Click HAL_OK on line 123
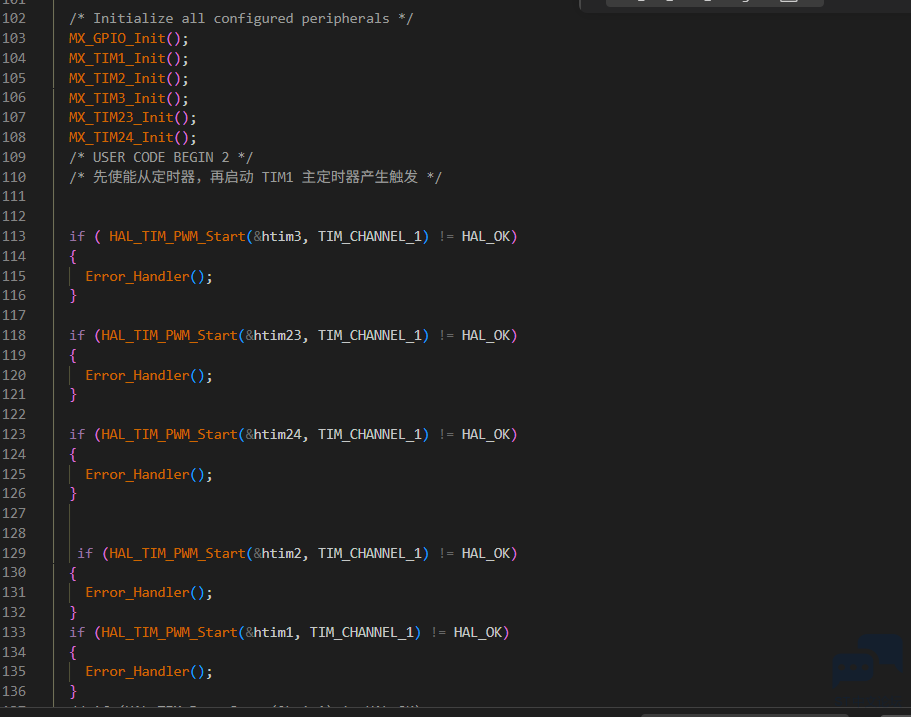Screen dimensions: 911x717 click(486, 435)
